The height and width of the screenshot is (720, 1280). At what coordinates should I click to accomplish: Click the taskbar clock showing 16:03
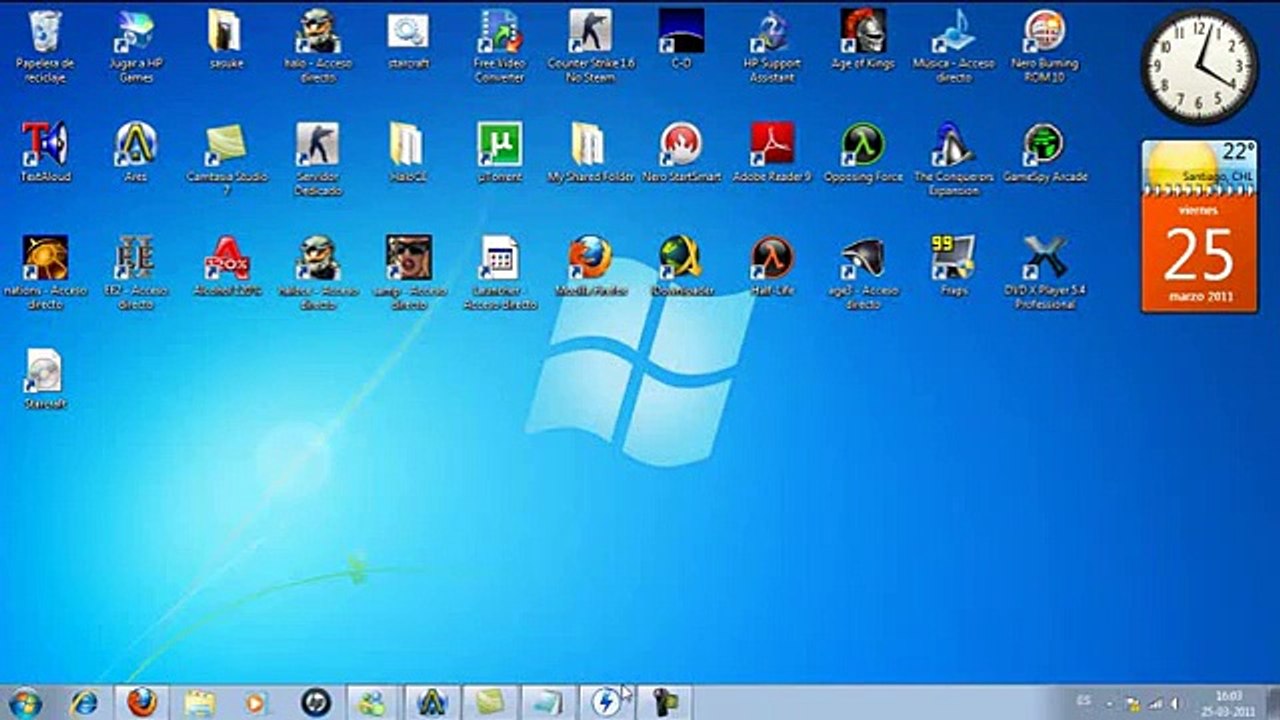[x=1229, y=703]
